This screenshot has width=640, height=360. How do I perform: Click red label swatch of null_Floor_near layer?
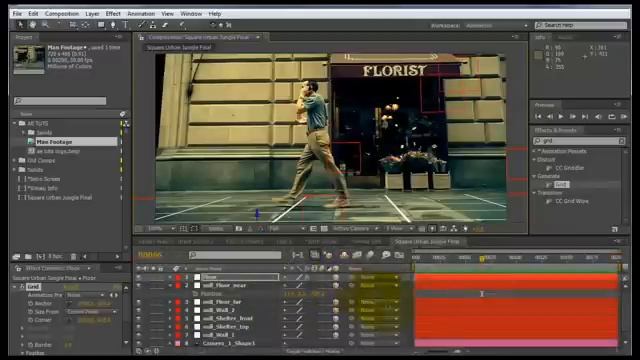[x=178, y=285]
